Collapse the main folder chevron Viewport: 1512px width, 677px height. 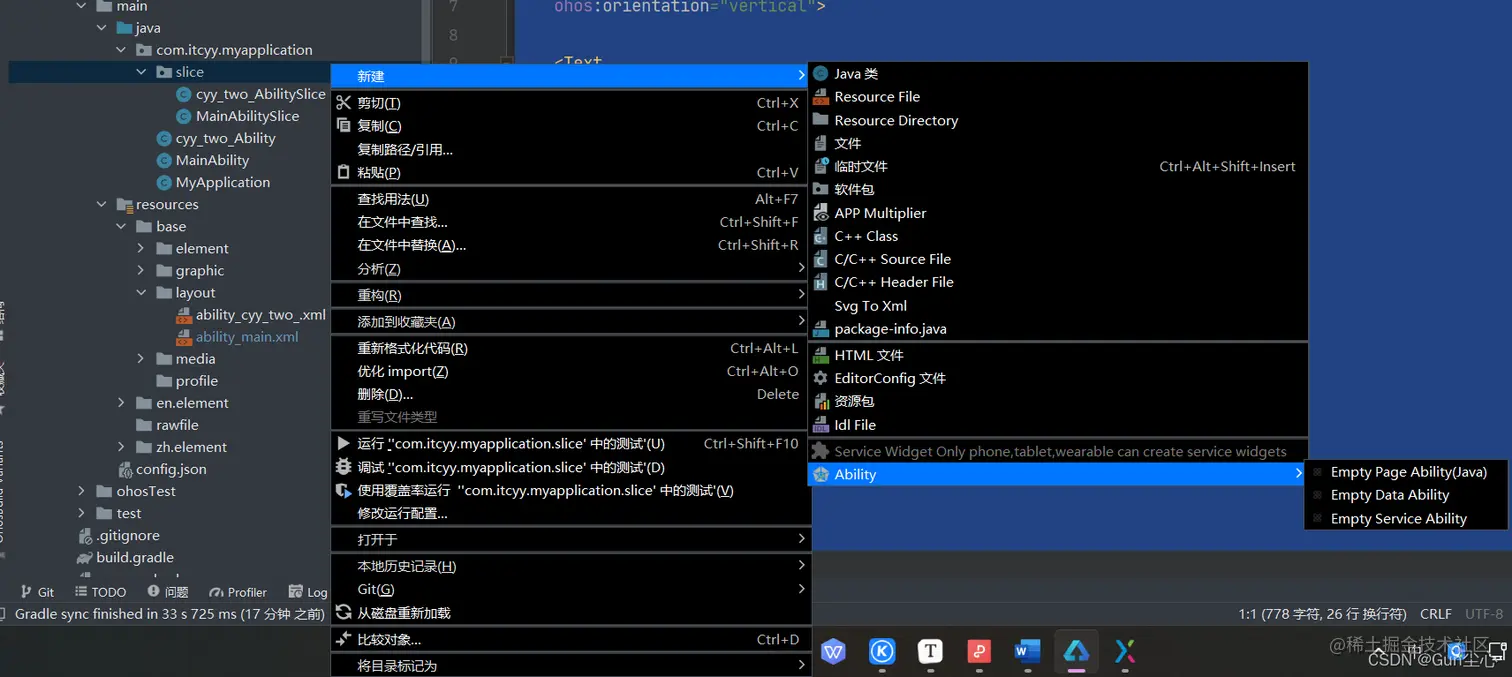click(82, 6)
